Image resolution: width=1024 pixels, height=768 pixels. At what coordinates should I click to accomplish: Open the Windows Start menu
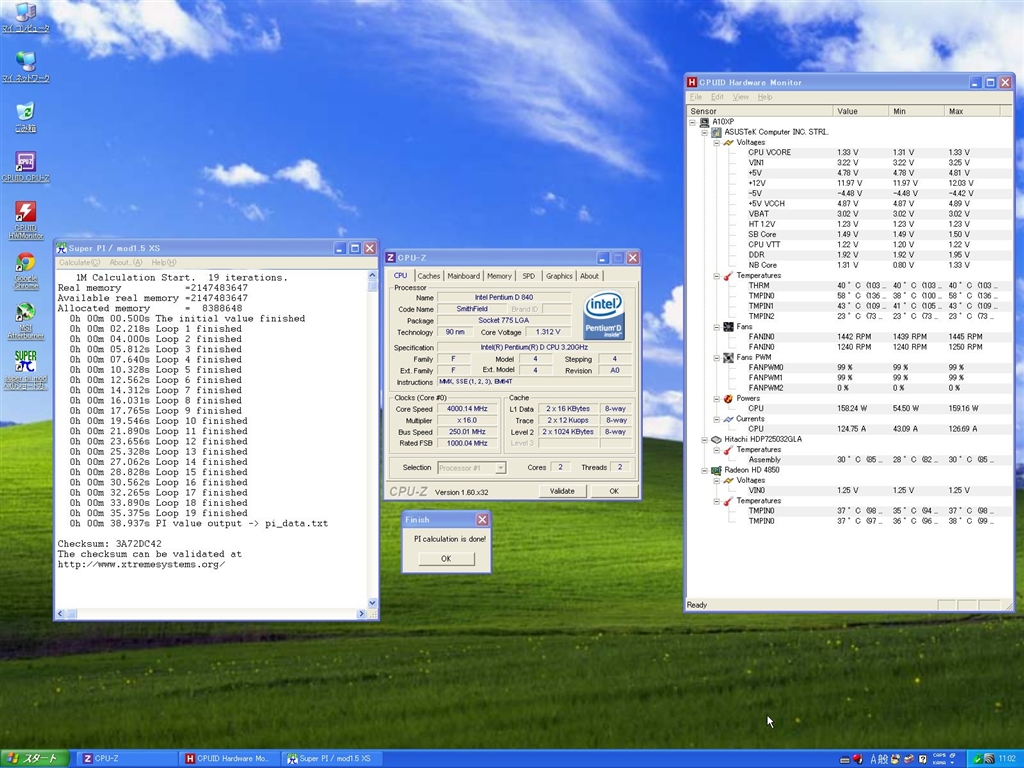coord(35,759)
